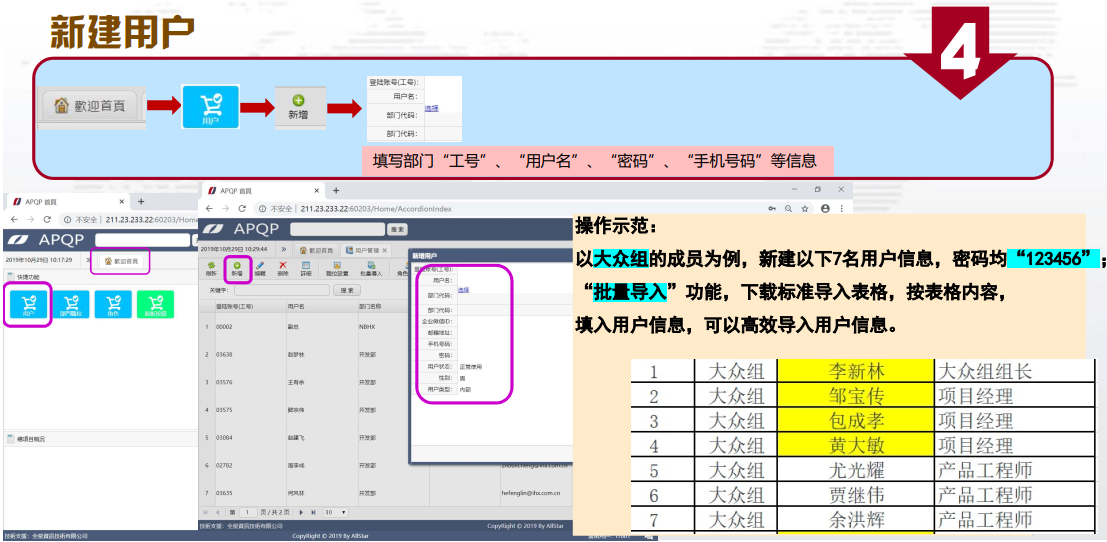Click the page number field in pager
The height and width of the screenshot is (542, 1107).
pyautogui.click(x=249, y=512)
